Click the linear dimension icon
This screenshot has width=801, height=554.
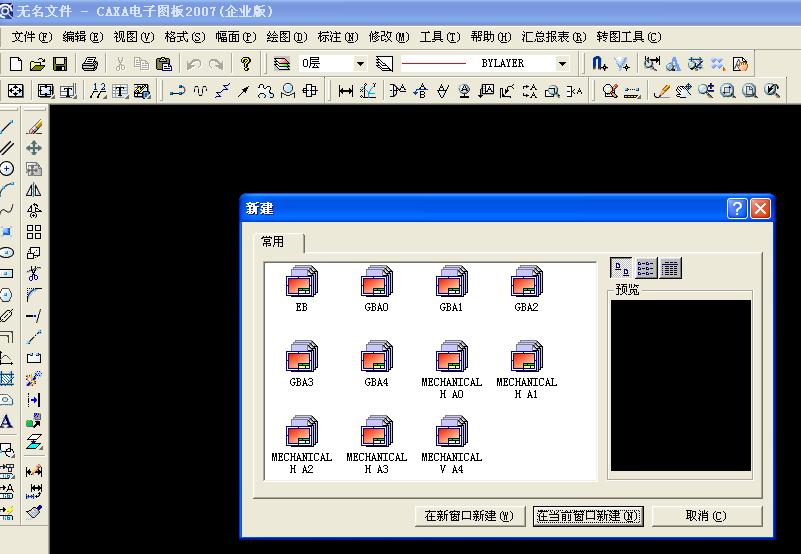coord(346,91)
